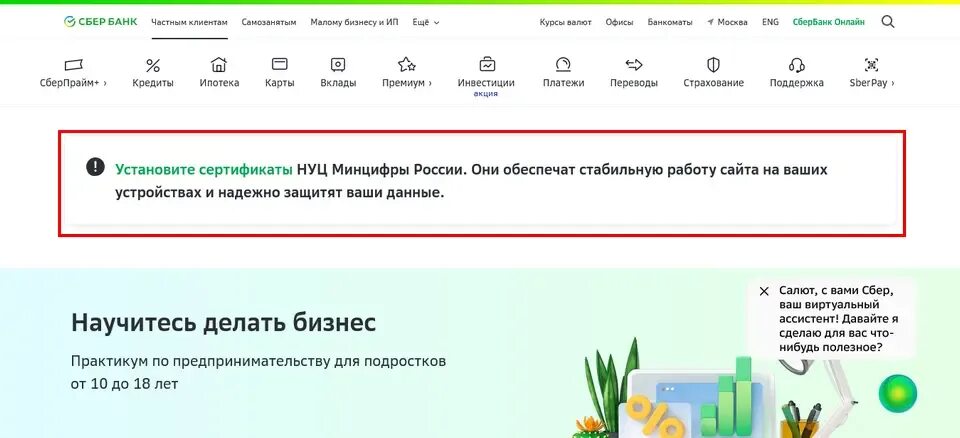The image size is (960, 438).
Task: Click the Кредиты percent icon
Action: pyautogui.click(x=153, y=65)
